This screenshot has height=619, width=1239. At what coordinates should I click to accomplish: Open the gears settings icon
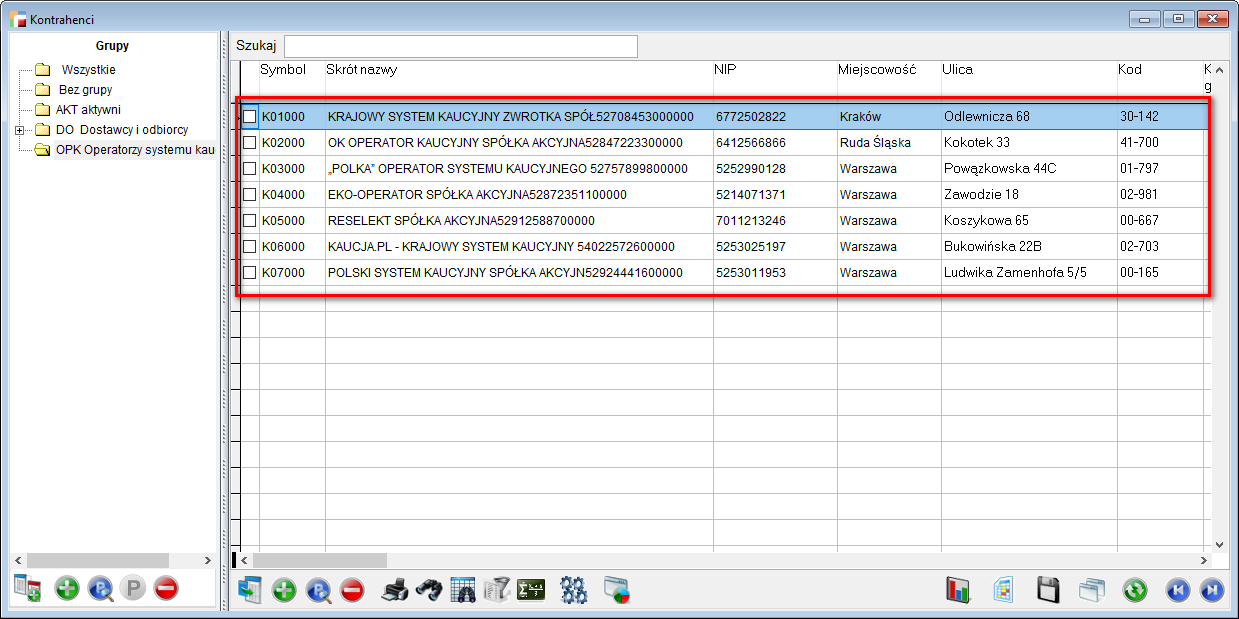573,590
